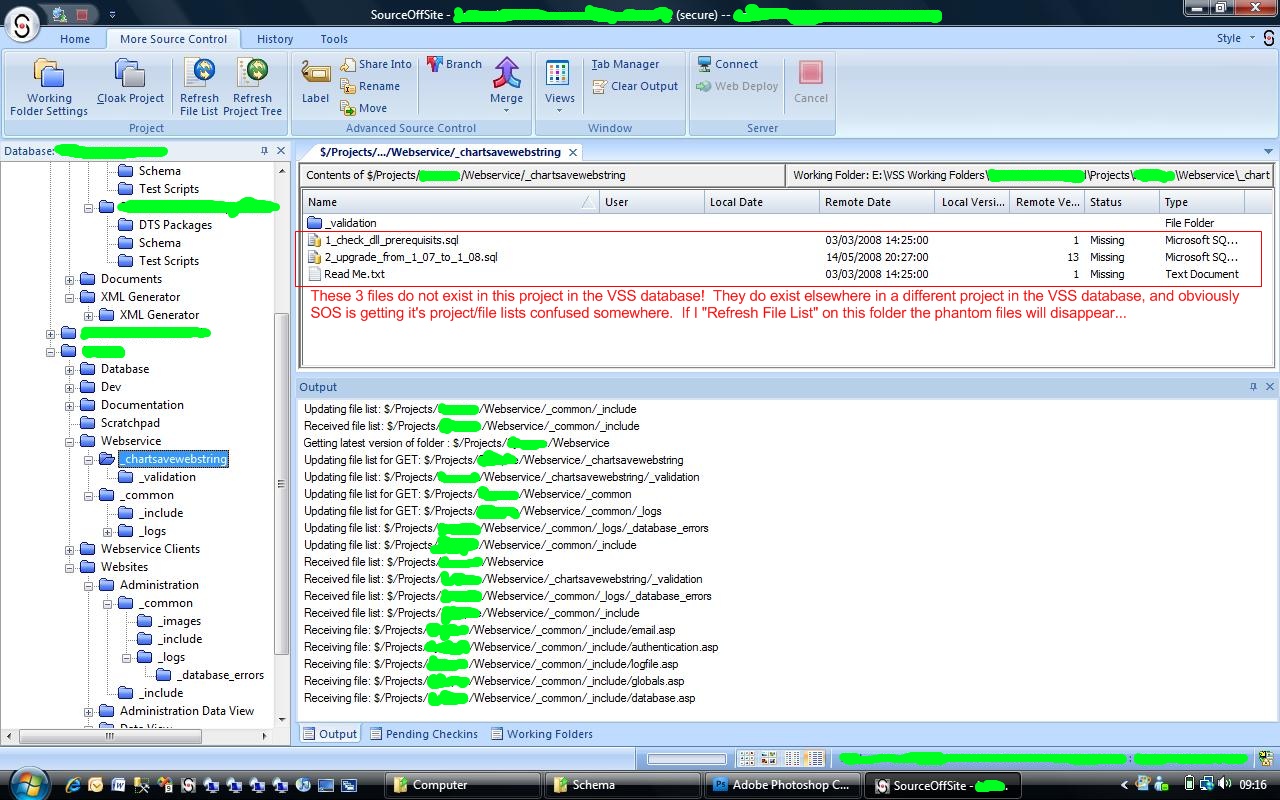Switch to the Home ribbon tab

[x=75, y=39]
